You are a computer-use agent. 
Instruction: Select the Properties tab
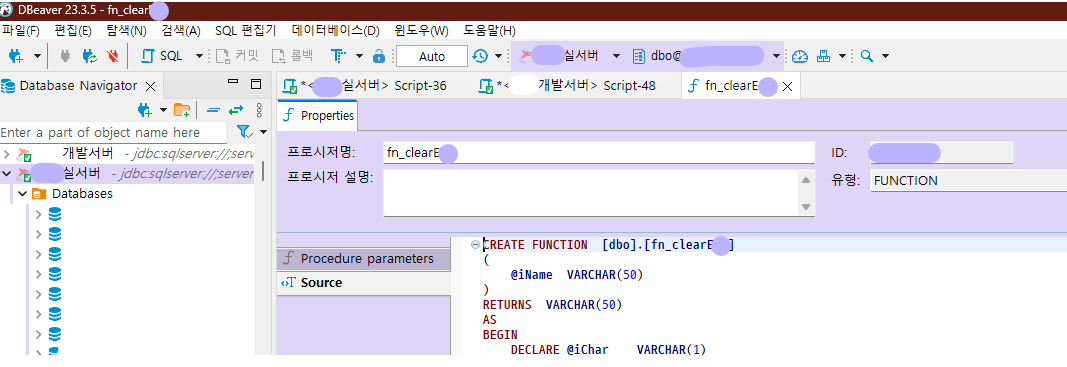click(x=318, y=115)
